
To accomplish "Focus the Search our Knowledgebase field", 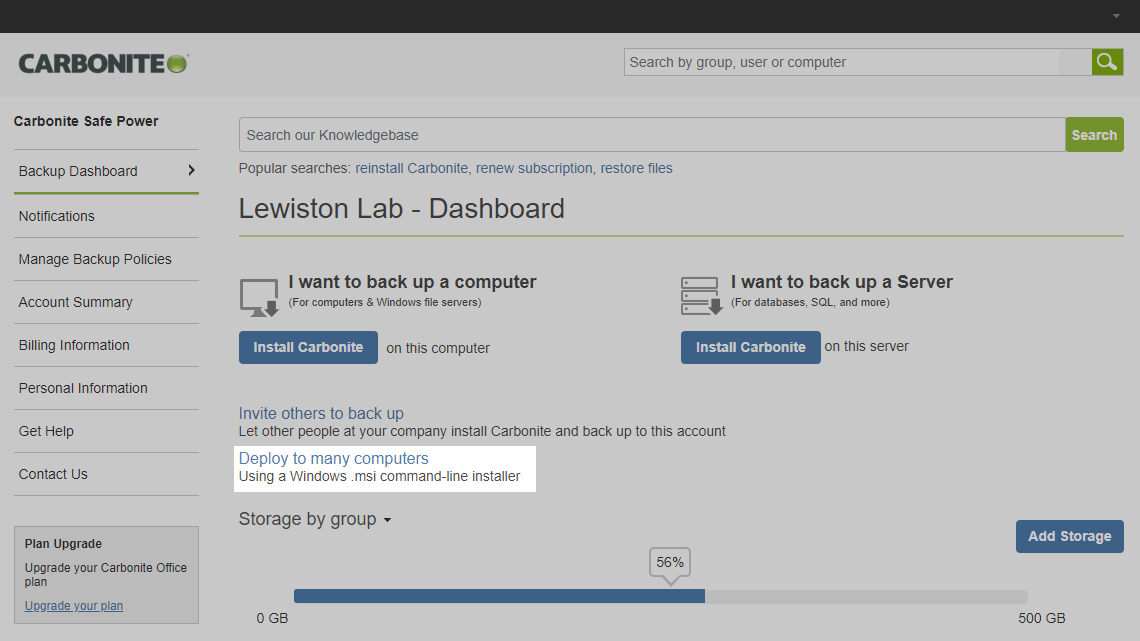I will tap(651, 135).
